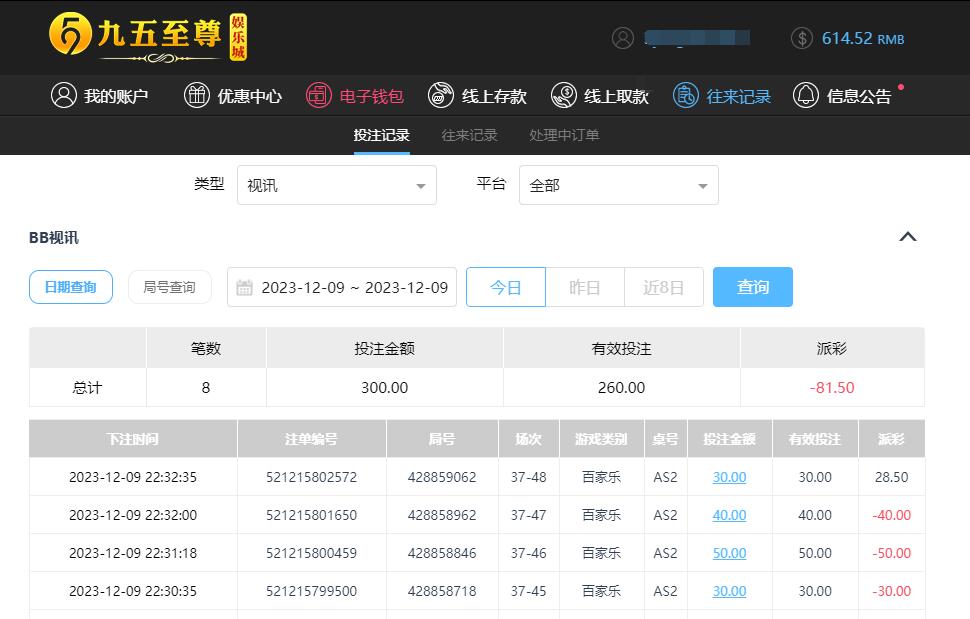Click the 注单编号 column header
This screenshot has width=970, height=619.
[311, 438]
